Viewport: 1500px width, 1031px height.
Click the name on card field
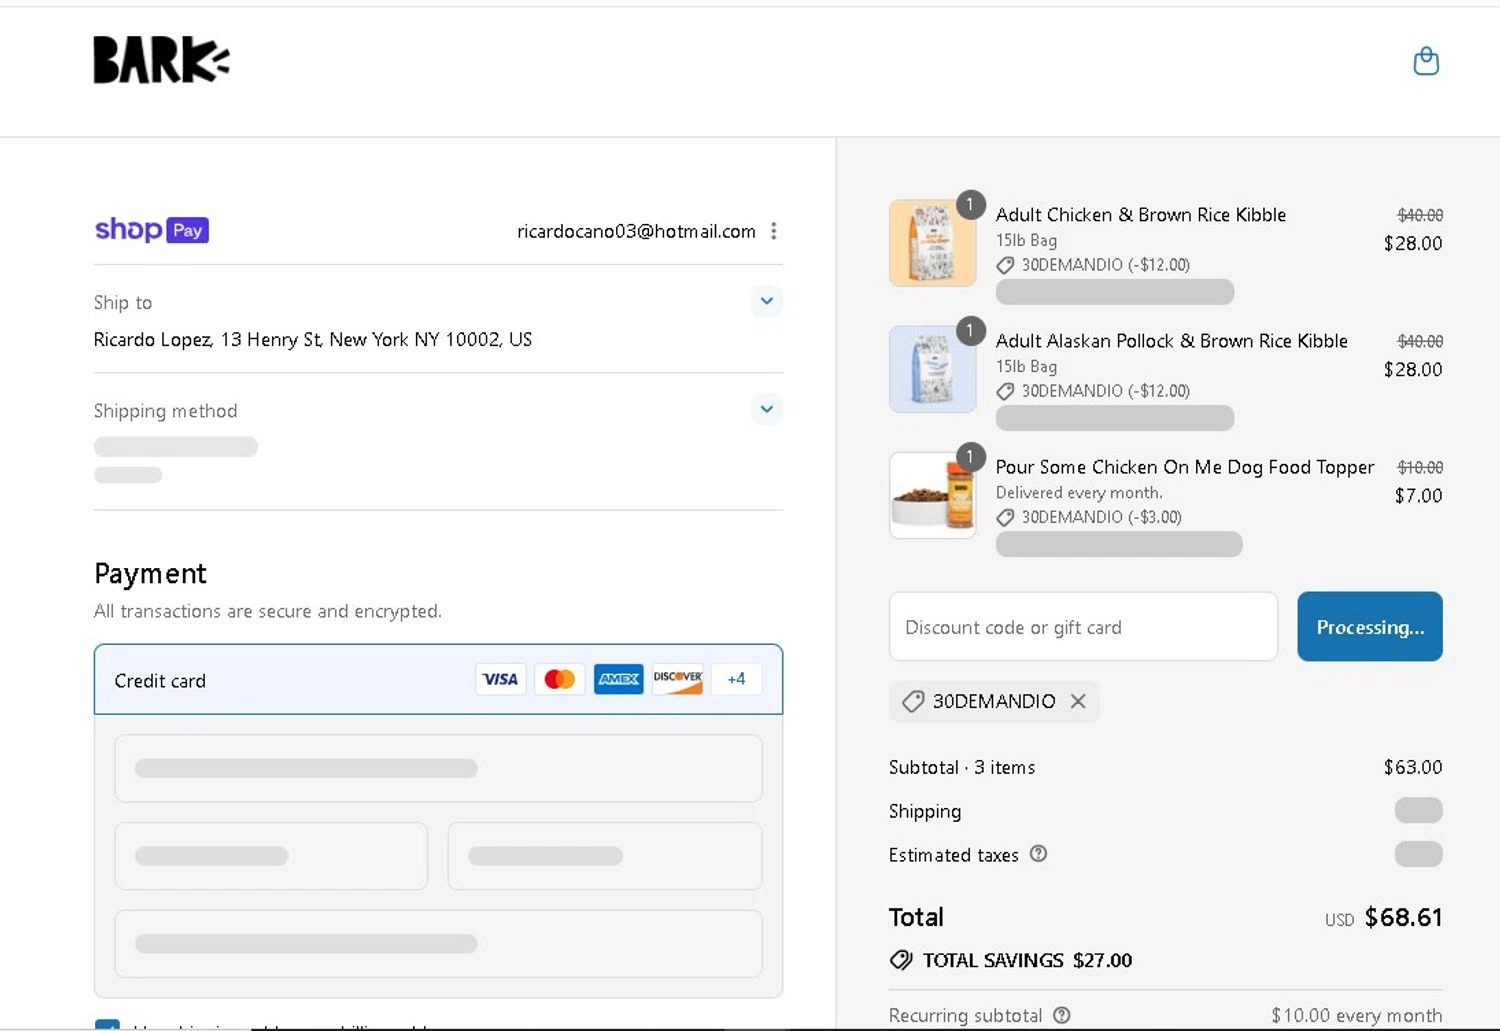click(x=438, y=943)
